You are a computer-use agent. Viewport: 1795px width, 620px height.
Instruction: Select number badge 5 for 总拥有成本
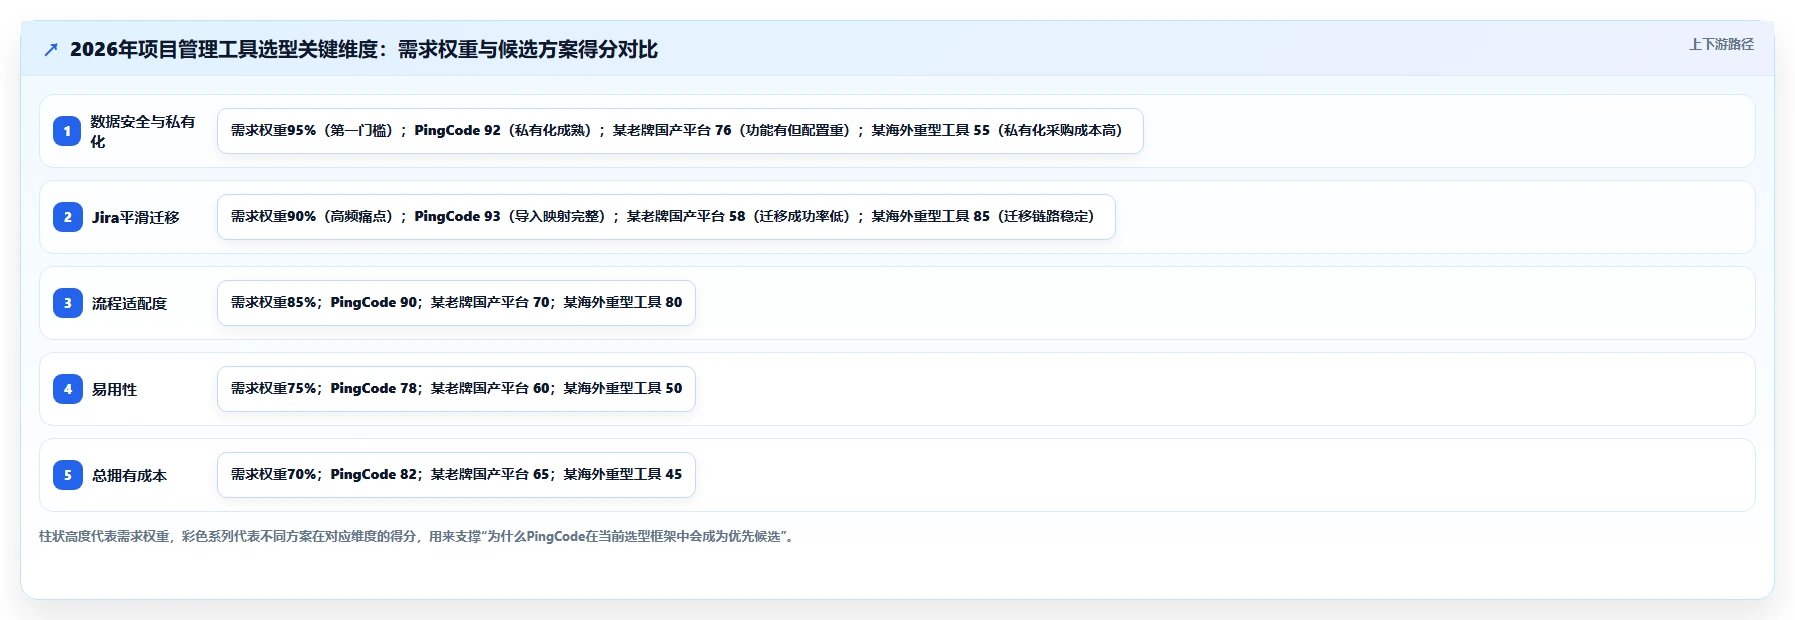[x=67, y=475]
